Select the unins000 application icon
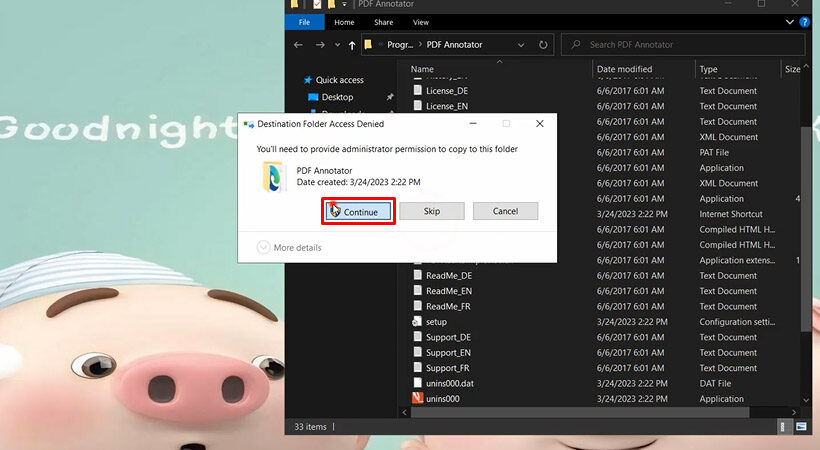 pos(418,399)
